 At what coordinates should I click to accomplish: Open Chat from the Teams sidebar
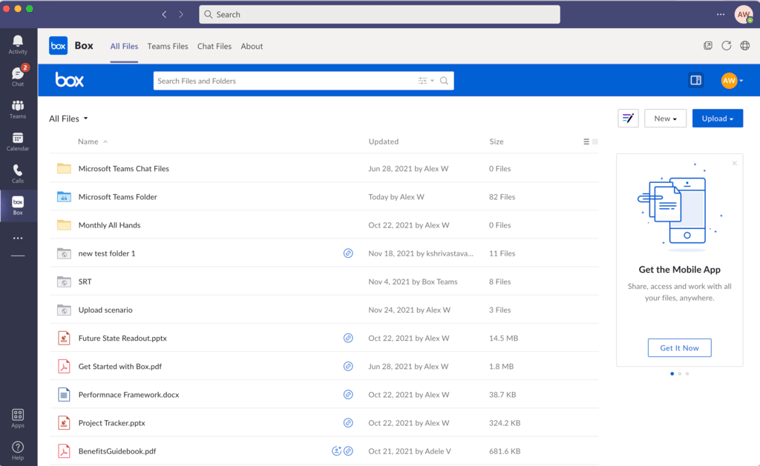click(x=18, y=76)
